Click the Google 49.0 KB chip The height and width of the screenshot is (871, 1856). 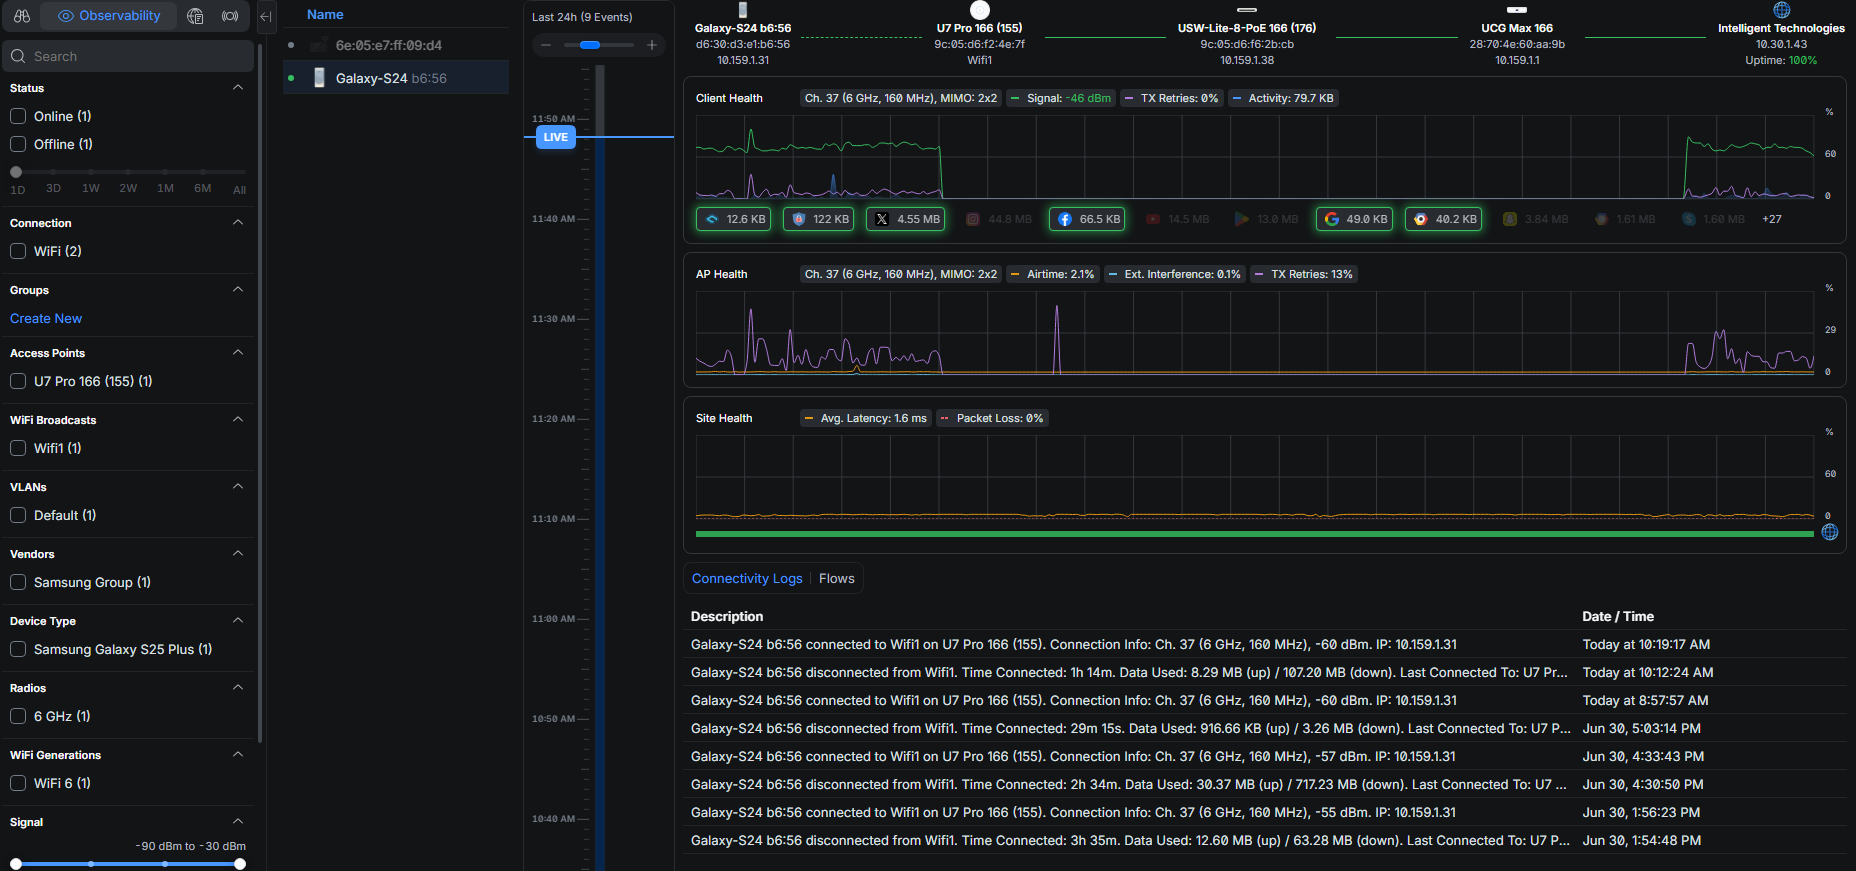click(x=1355, y=219)
